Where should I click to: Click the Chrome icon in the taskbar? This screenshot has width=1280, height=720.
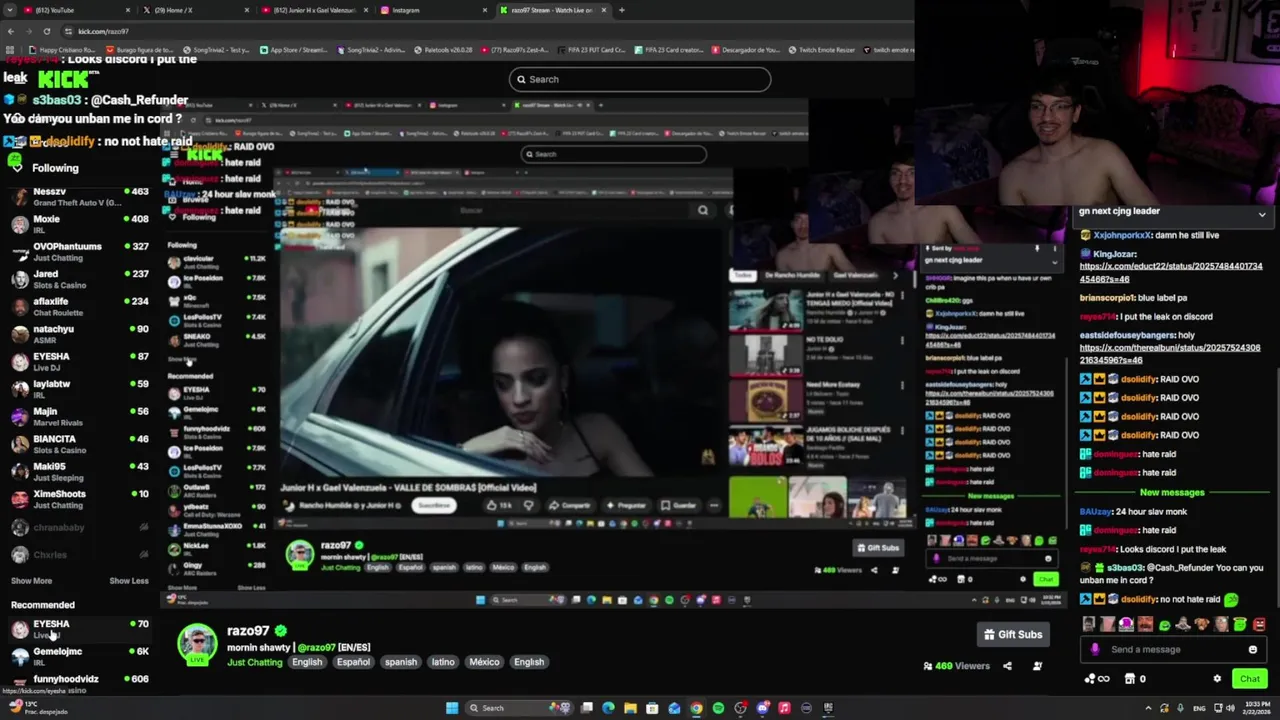coord(696,708)
